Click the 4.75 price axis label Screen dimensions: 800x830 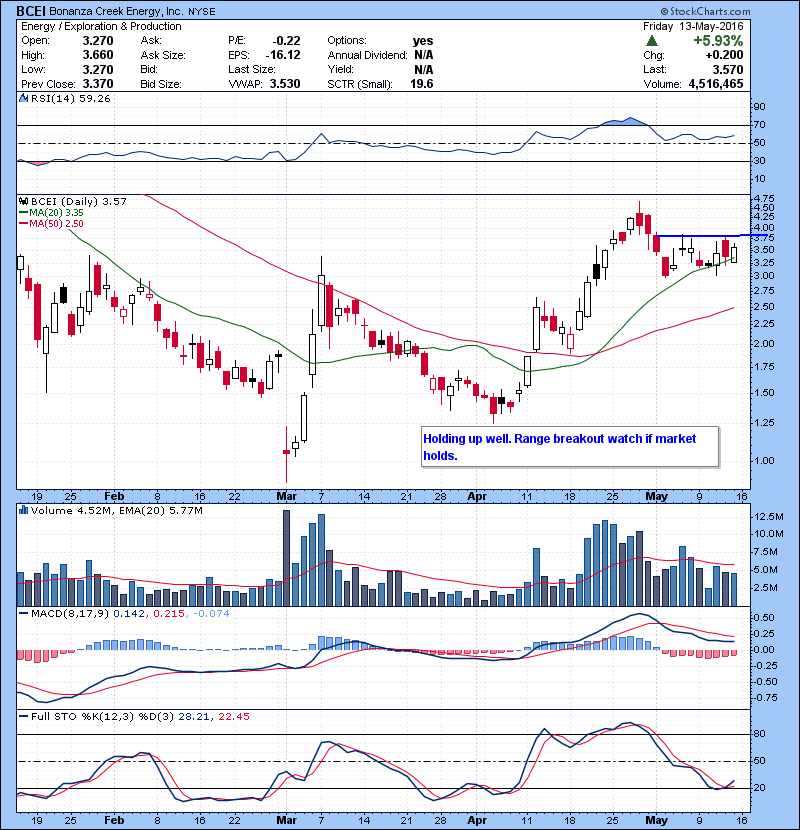click(x=763, y=199)
